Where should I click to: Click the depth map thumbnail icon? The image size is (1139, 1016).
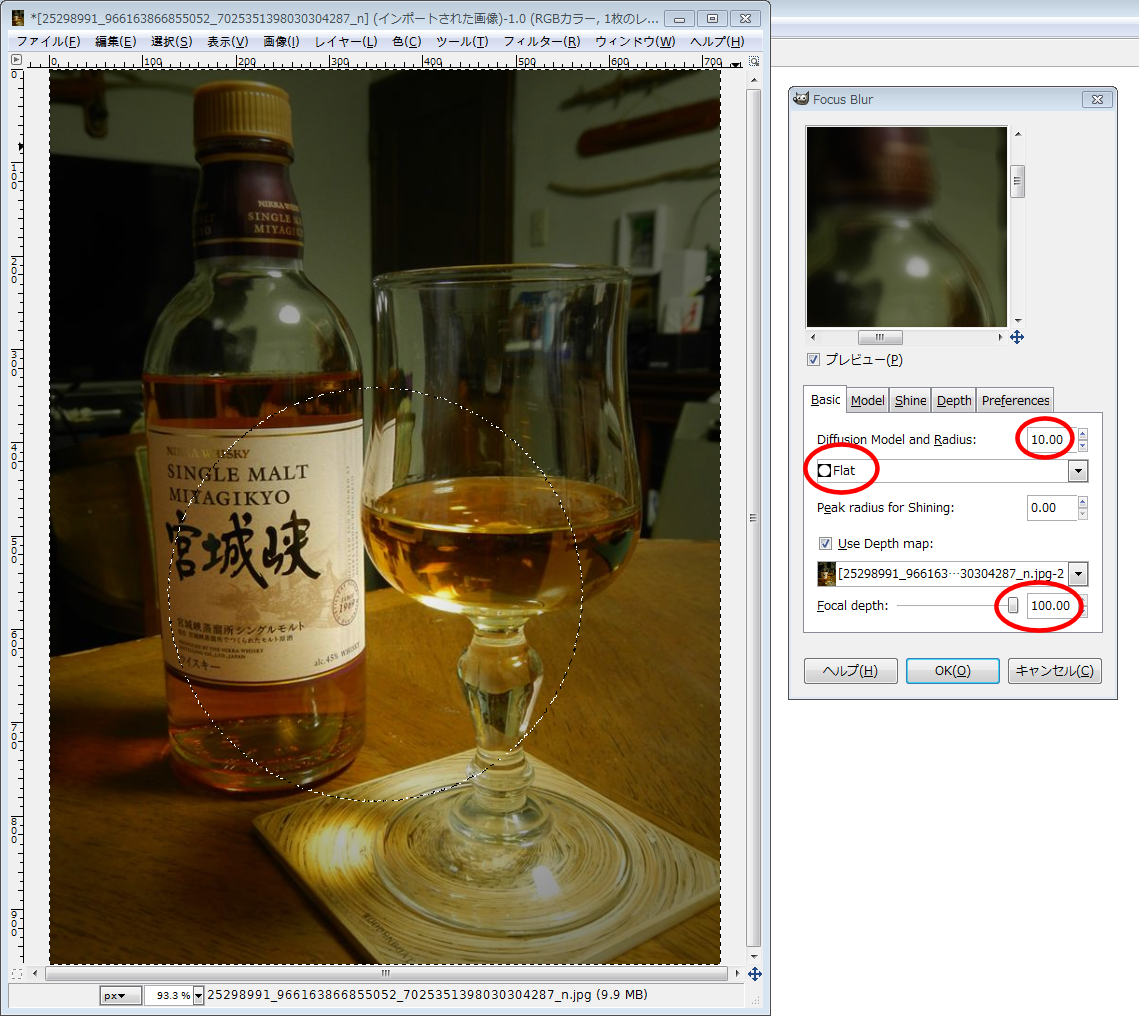tap(827, 574)
